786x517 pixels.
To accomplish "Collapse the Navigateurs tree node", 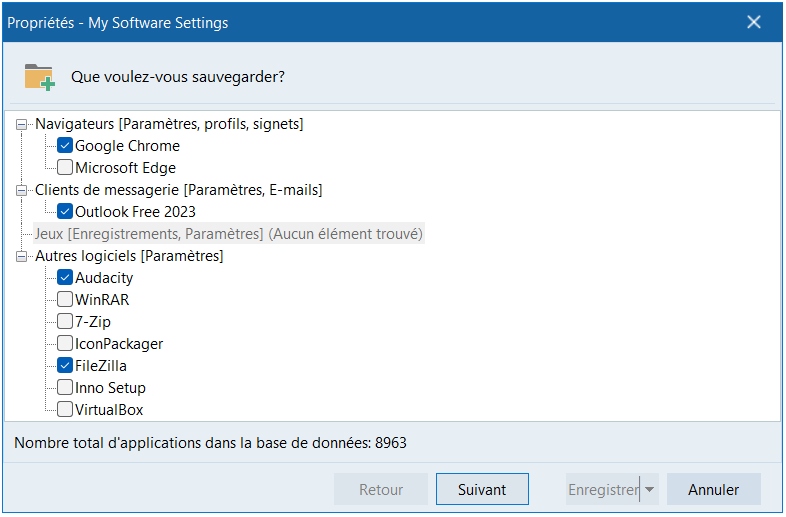I will pos(23,124).
